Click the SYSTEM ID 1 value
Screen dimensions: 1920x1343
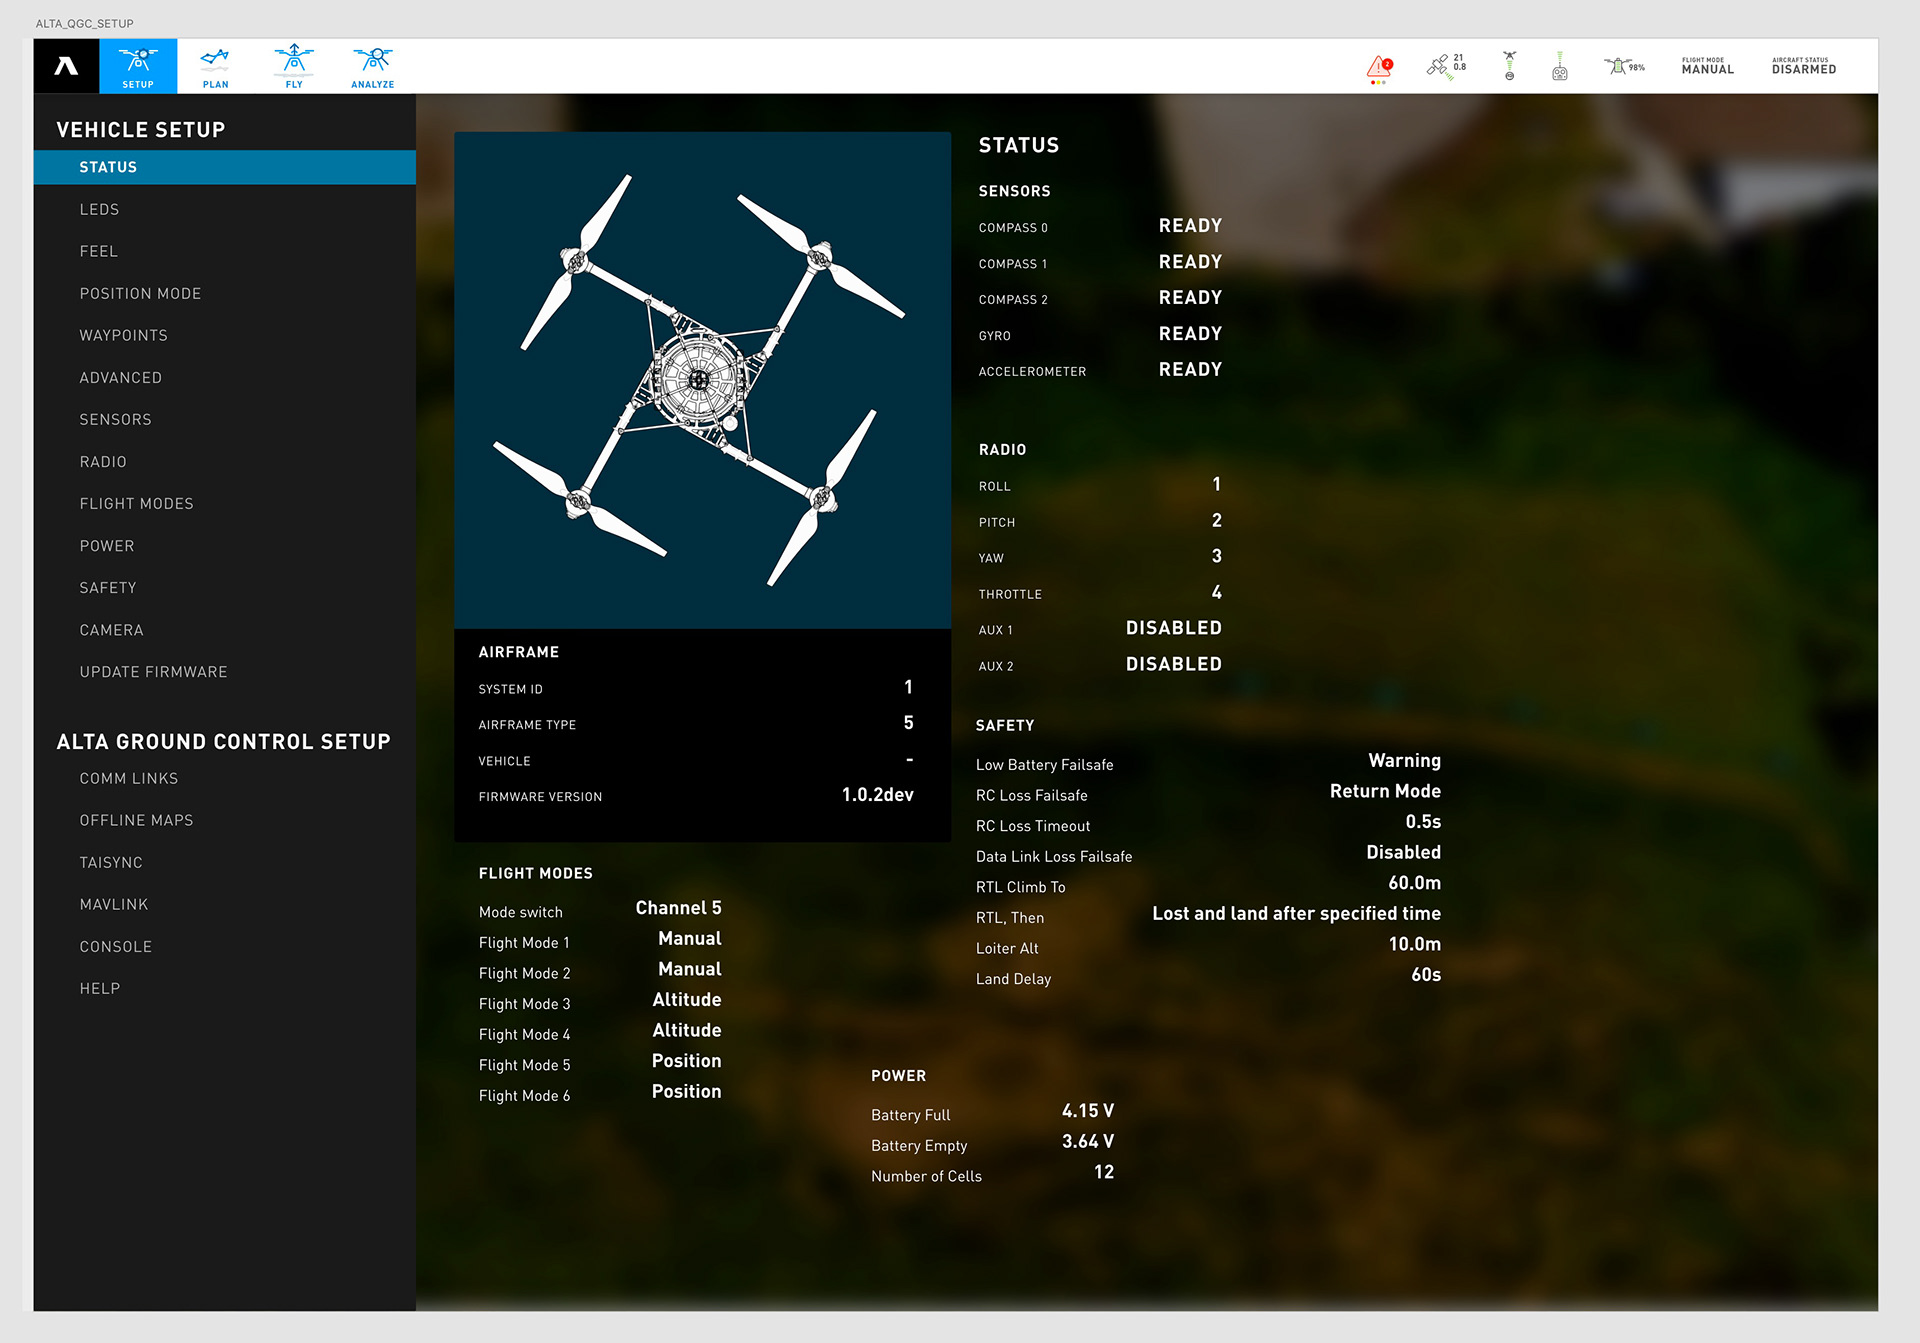coord(908,687)
